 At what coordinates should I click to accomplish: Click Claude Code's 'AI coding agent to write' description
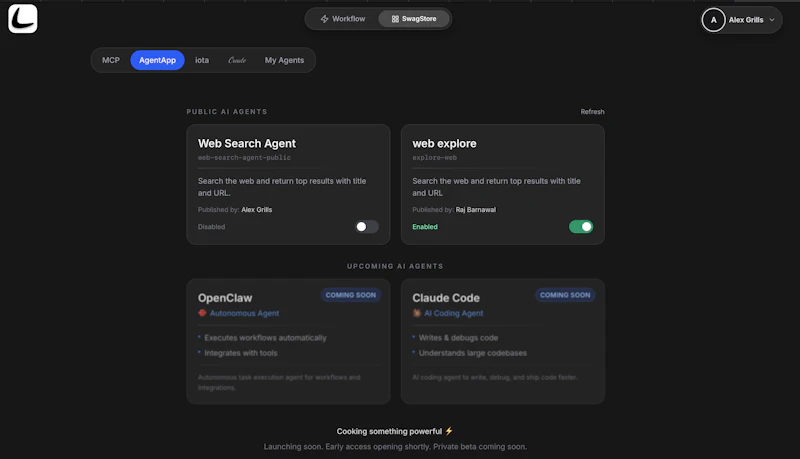pos(495,377)
